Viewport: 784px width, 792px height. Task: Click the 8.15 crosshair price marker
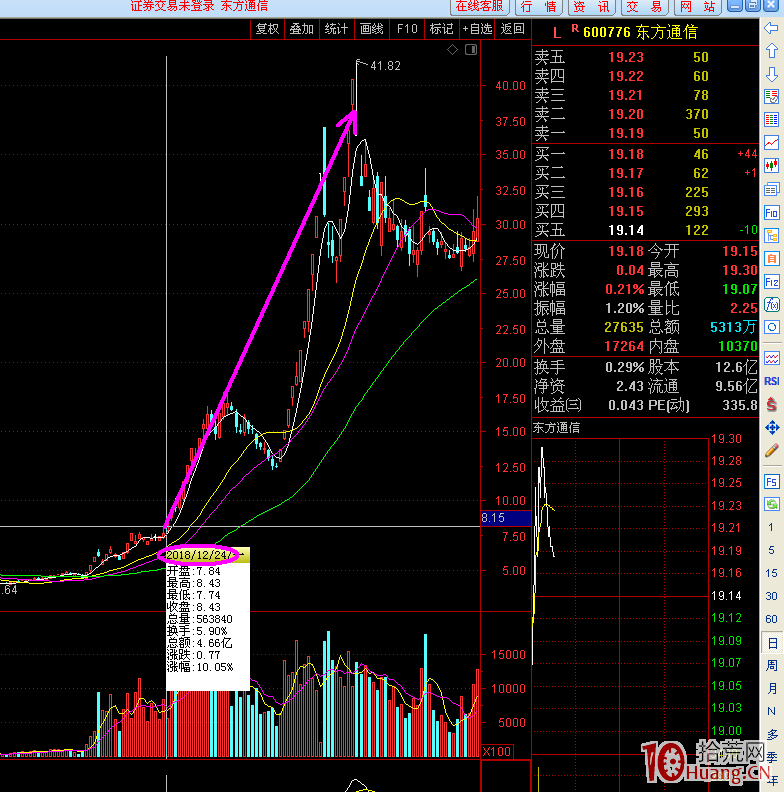(505, 518)
